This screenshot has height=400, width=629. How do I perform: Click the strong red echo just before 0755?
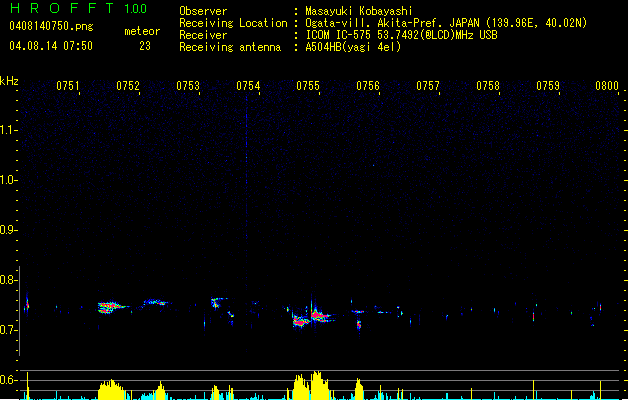pos(301,321)
